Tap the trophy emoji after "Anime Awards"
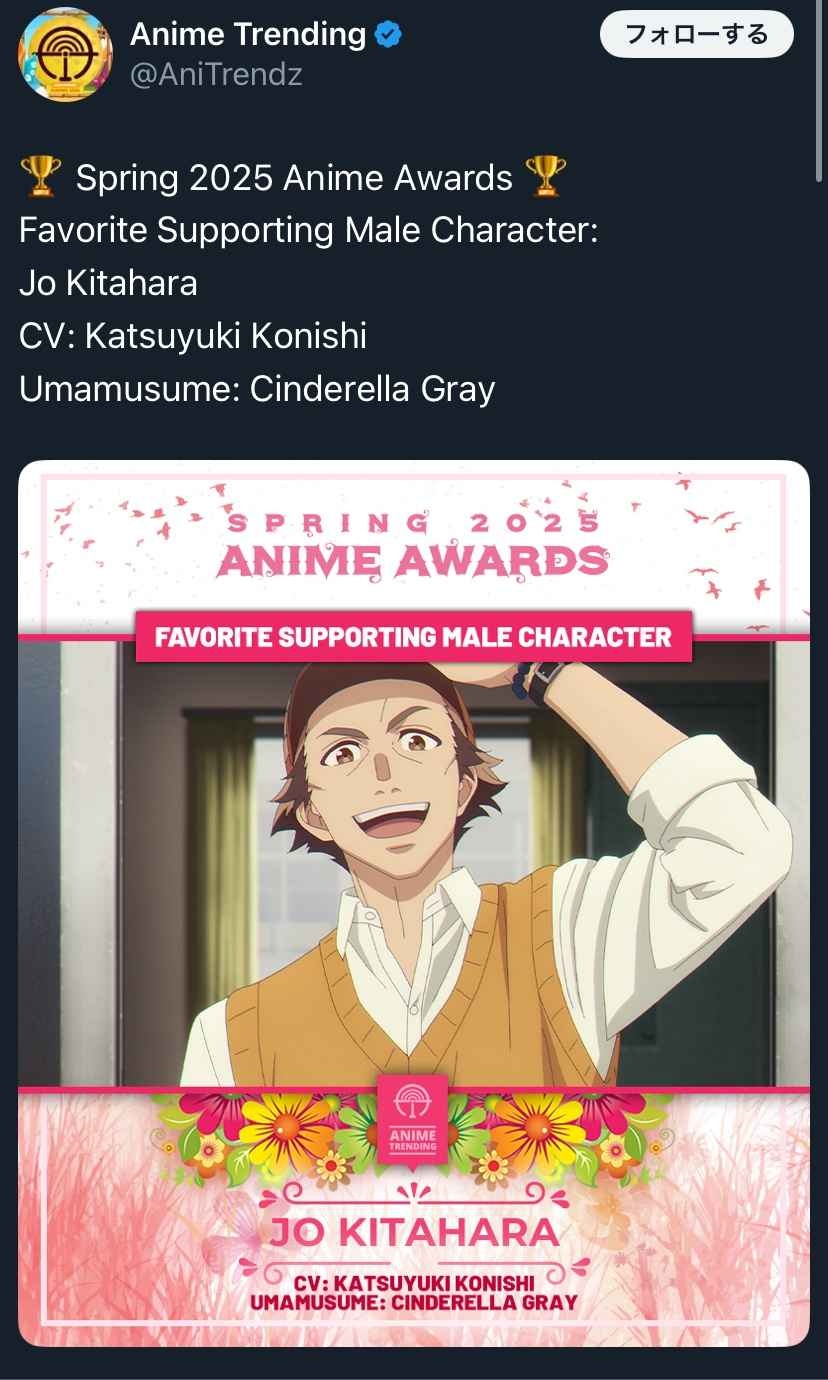This screenshot has height=1380, width=828. pyautogui.click(x=545, y=179)
